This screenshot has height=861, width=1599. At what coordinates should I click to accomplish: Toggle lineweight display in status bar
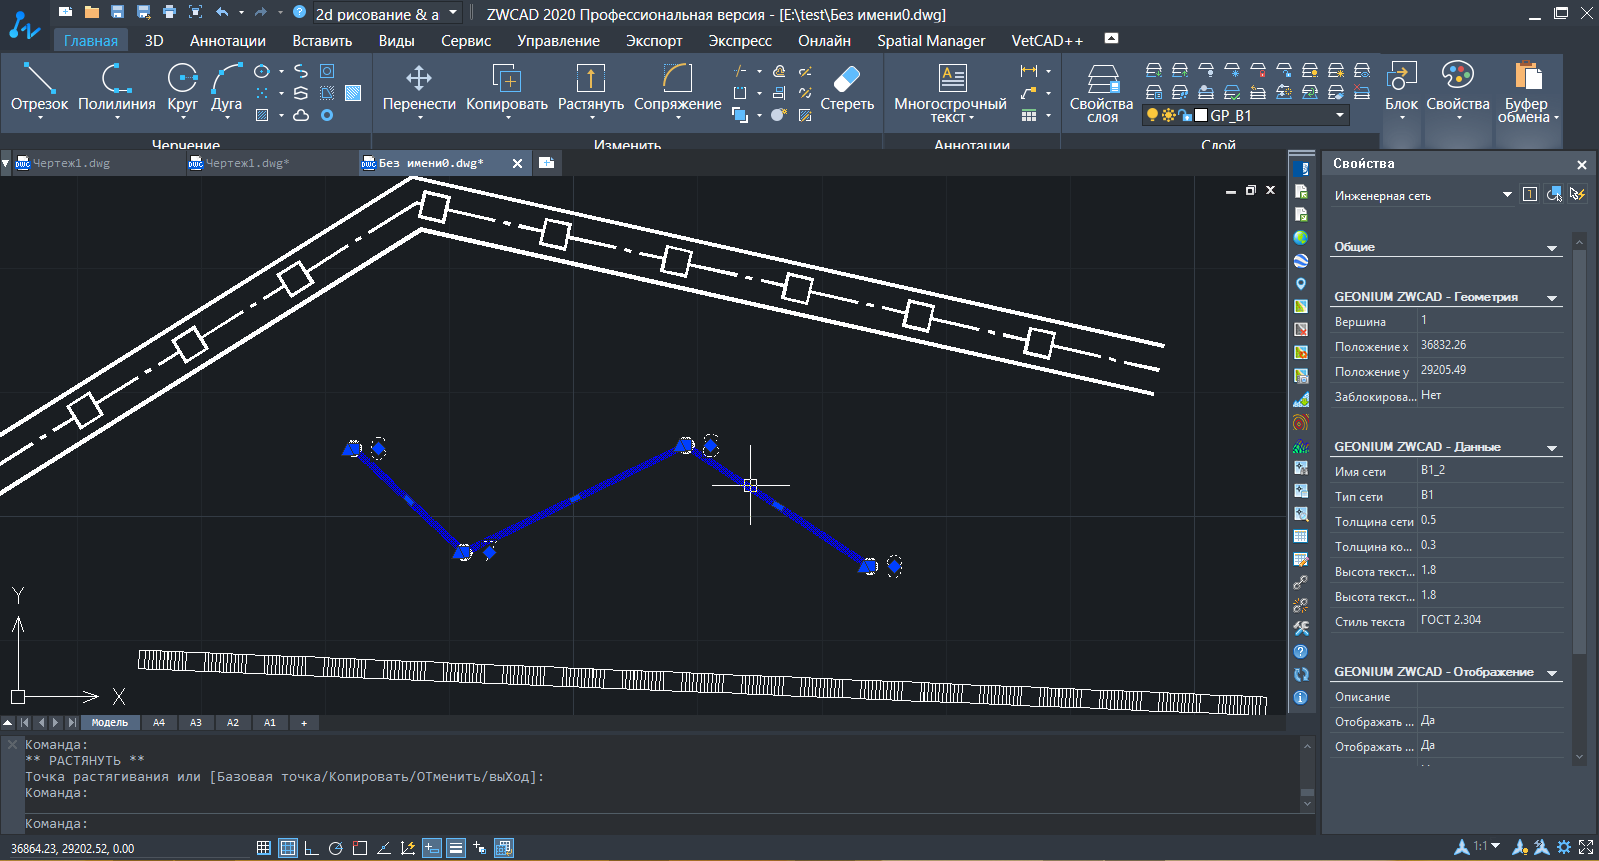click(456, 848)
